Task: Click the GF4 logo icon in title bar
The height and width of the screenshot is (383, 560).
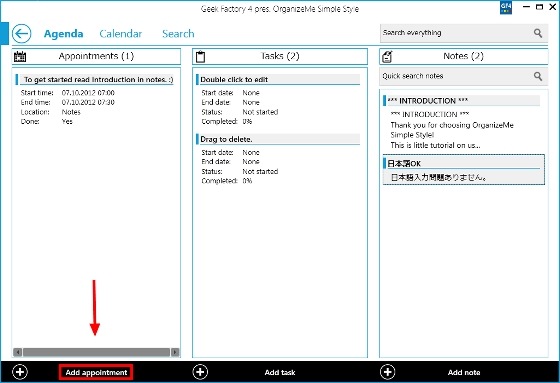Action: [506, 7]
